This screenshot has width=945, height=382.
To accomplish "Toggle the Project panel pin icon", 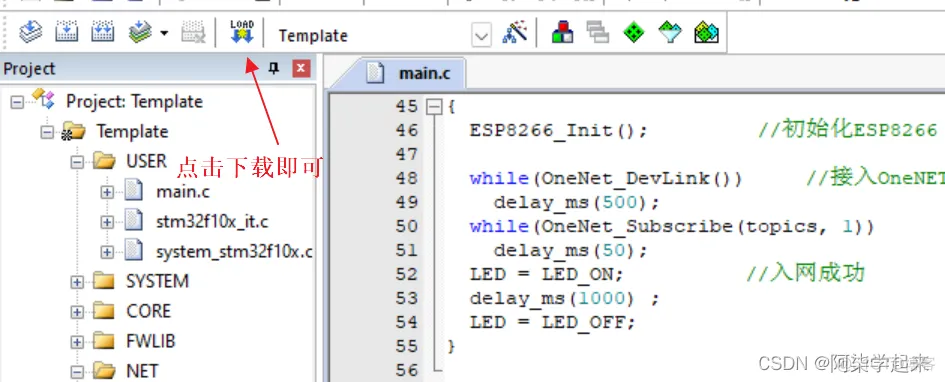I will pyautogui.click(x=274, y=68).
